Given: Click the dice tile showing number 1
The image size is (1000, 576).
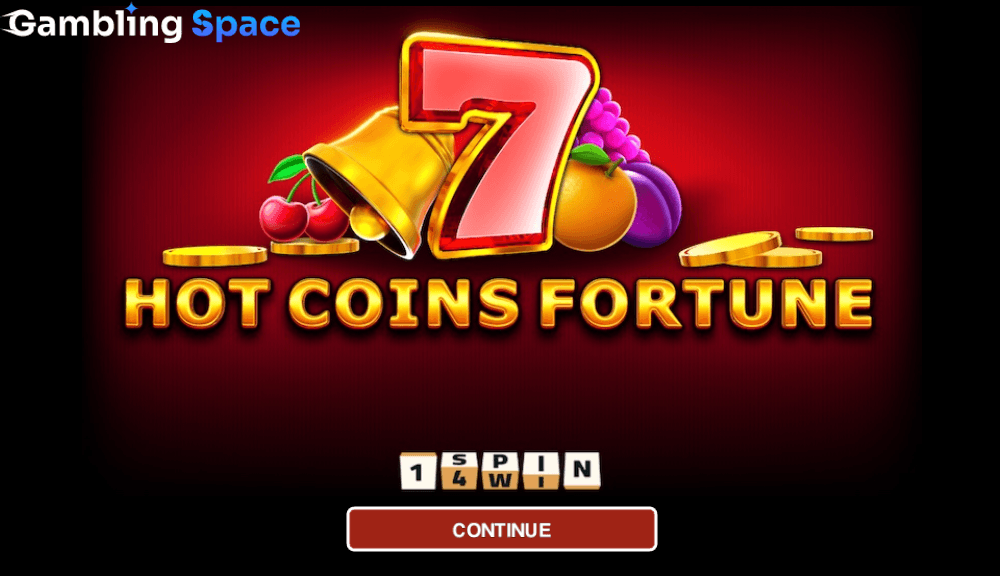Looking at the screenshot, I should coord(418,471).
